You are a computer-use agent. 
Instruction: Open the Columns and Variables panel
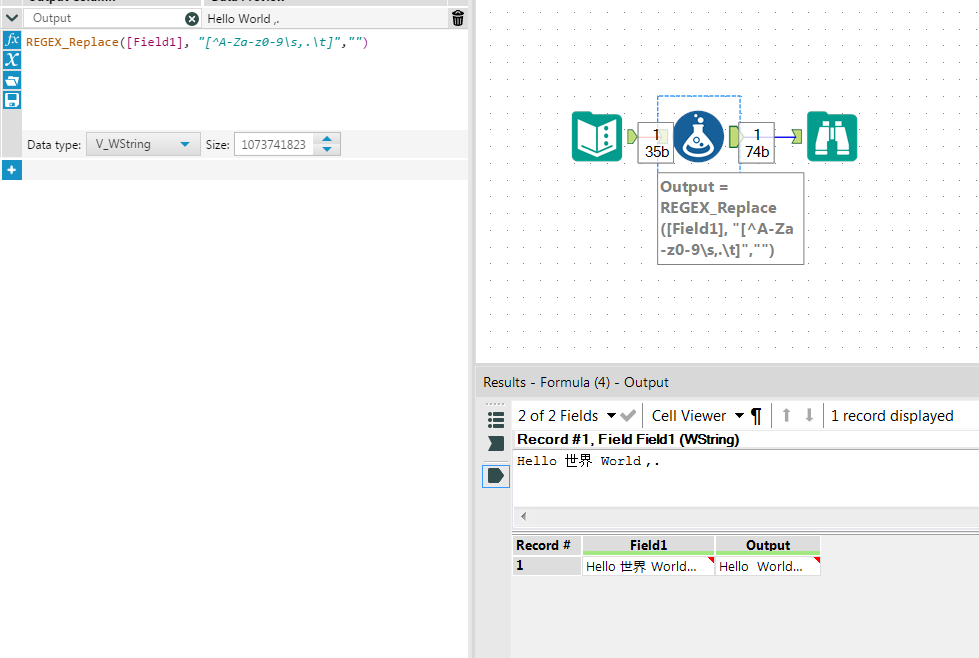12,59
